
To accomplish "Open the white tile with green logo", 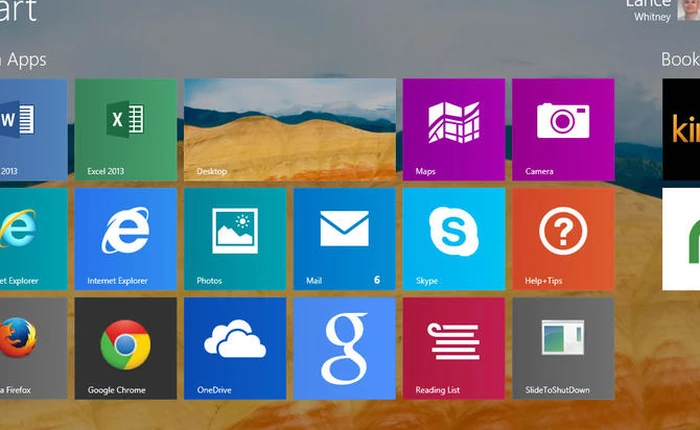I will coord(681,239).
